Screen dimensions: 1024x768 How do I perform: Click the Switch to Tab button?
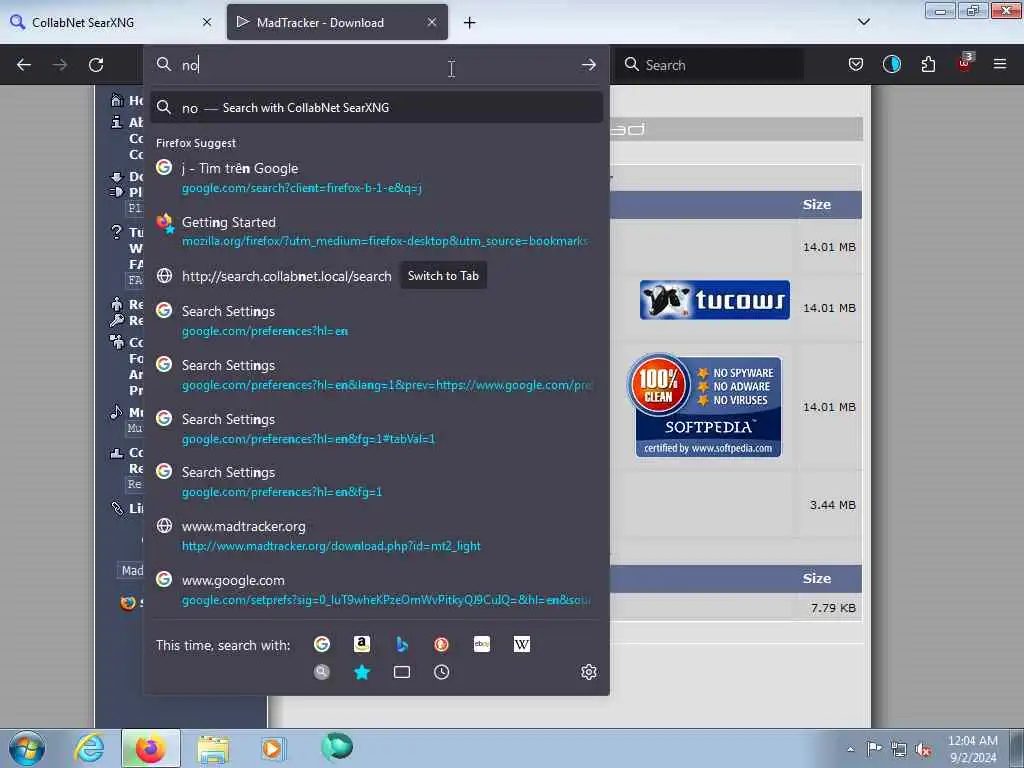coord(443,276)
